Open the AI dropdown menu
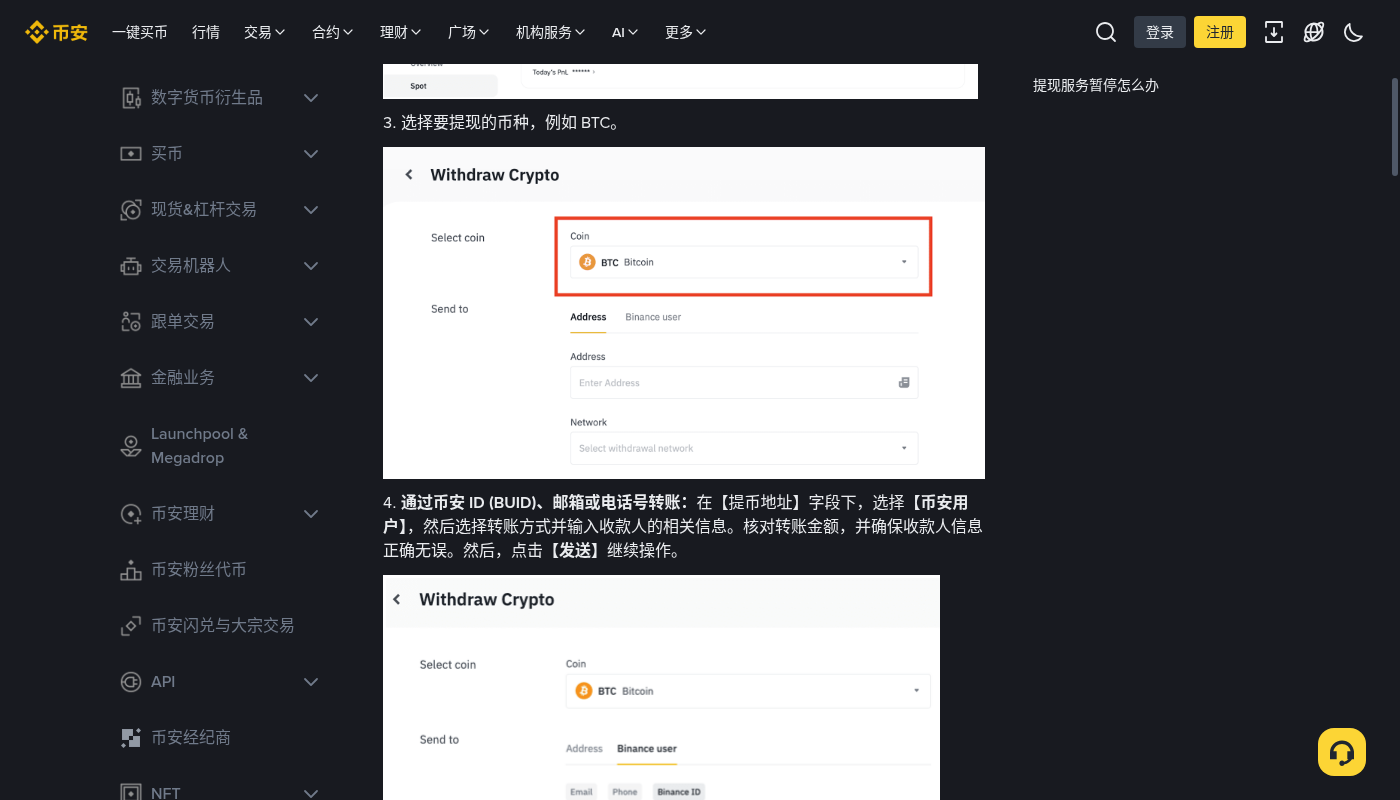The width and height of the screenshot is (1400, 800). 625,32
